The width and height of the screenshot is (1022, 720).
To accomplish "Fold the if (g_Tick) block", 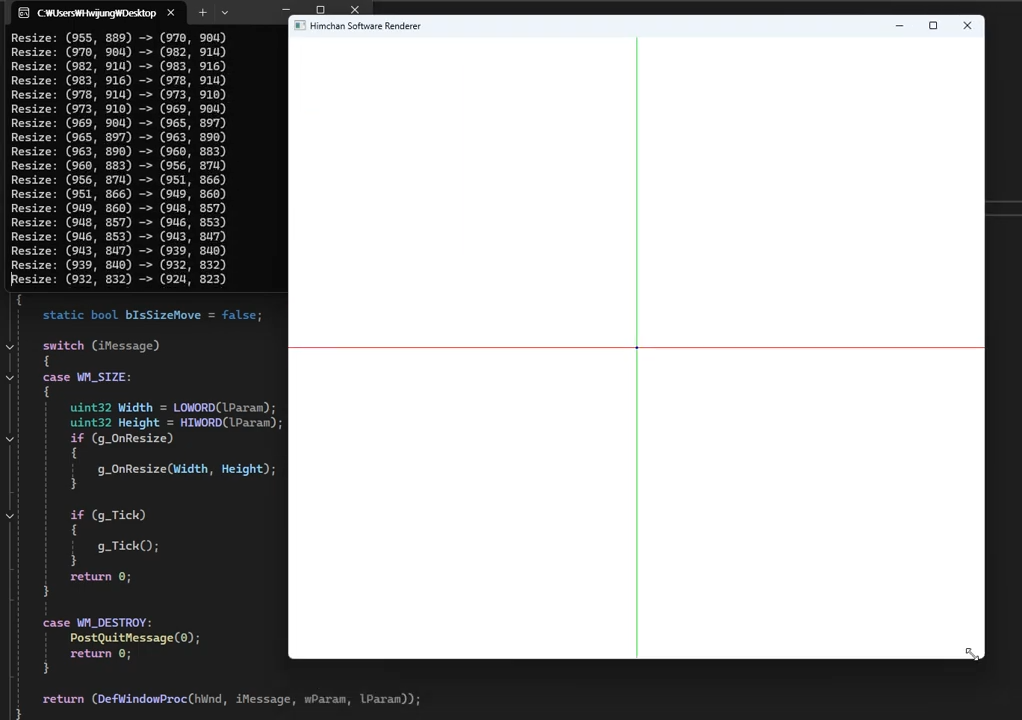I will [10, 515].
